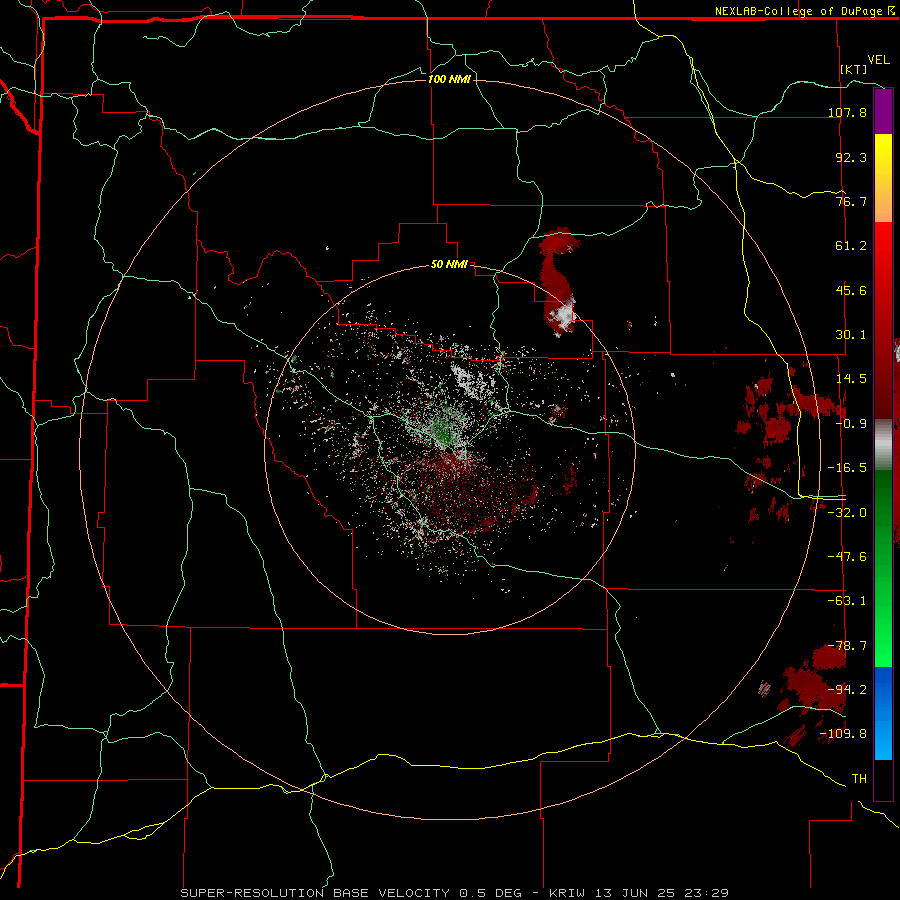Click the -47.6 legend value

coord(847,557)
